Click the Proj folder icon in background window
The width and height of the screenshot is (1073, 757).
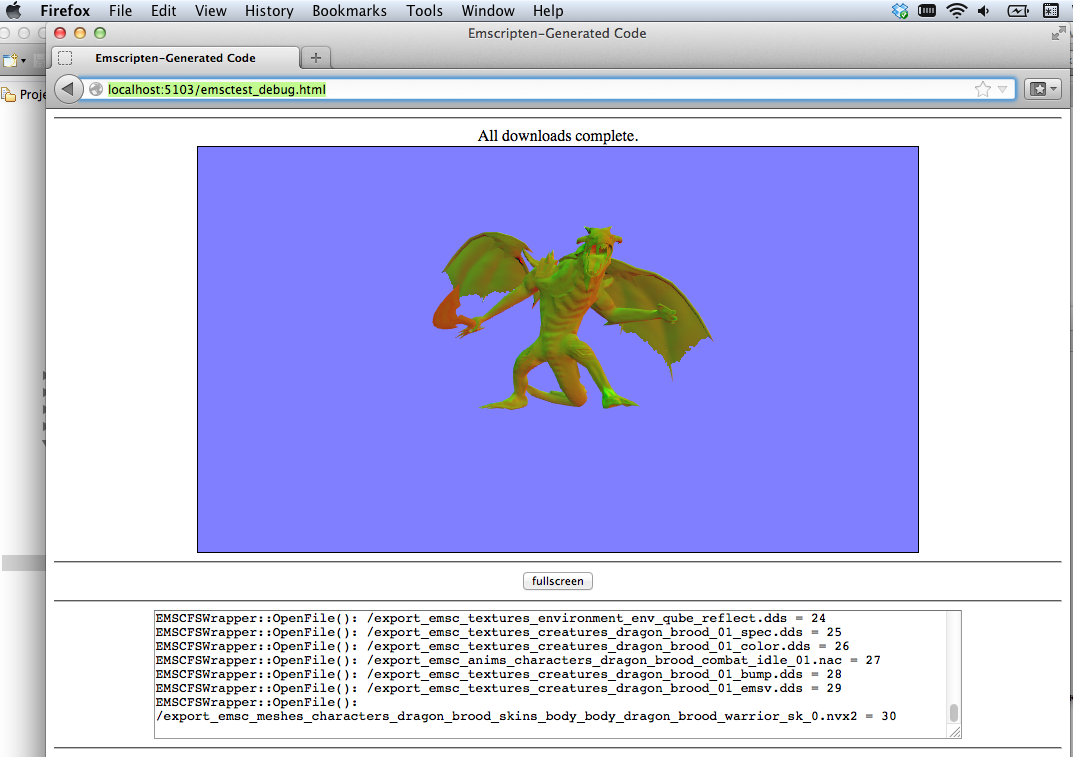(x=9, y=94)
